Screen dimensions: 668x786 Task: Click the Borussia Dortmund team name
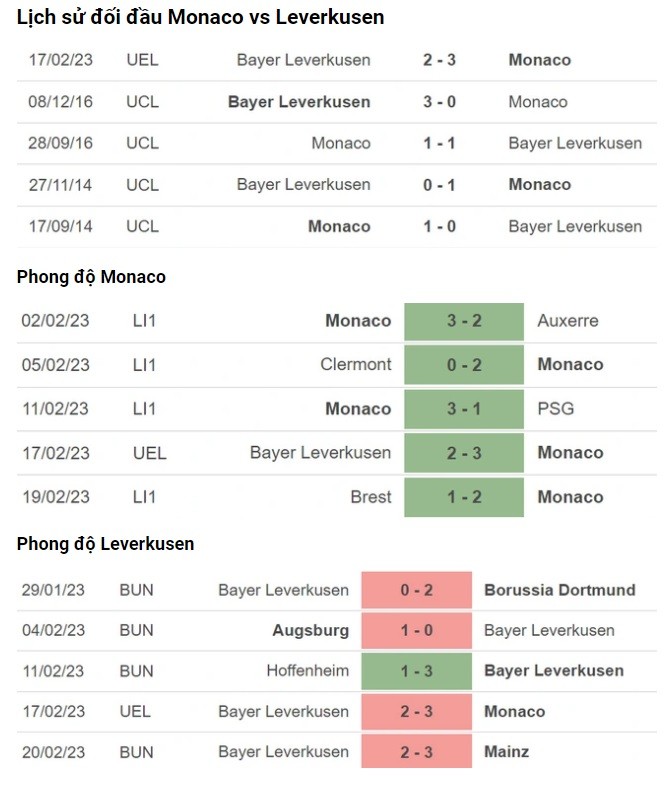559,590
